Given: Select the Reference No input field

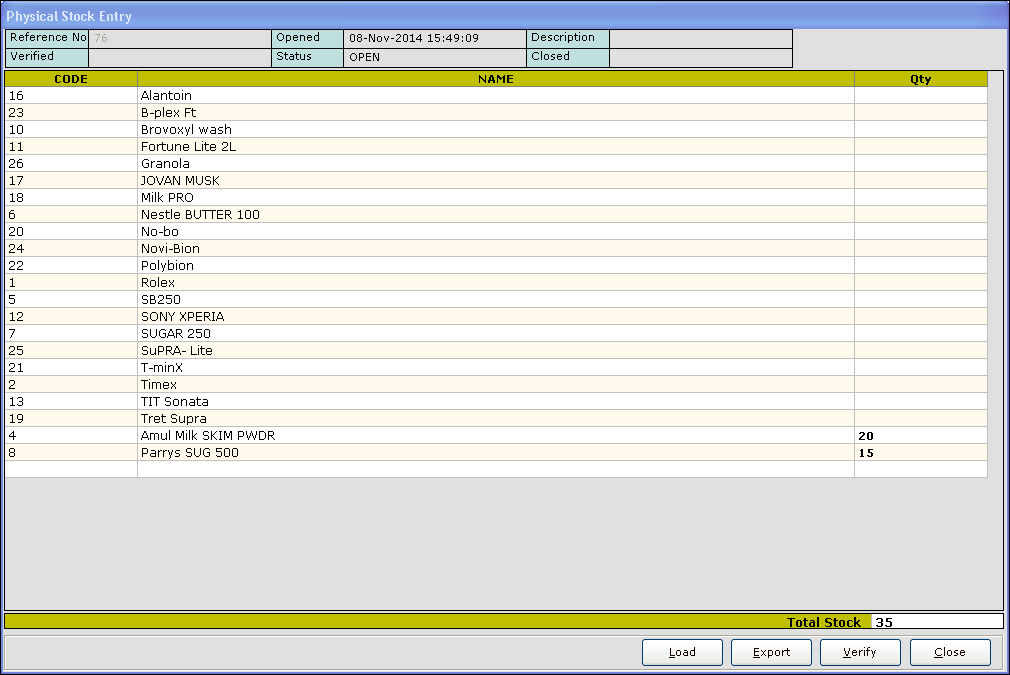Looking at the screenshot, I should [x=180, y=38].
